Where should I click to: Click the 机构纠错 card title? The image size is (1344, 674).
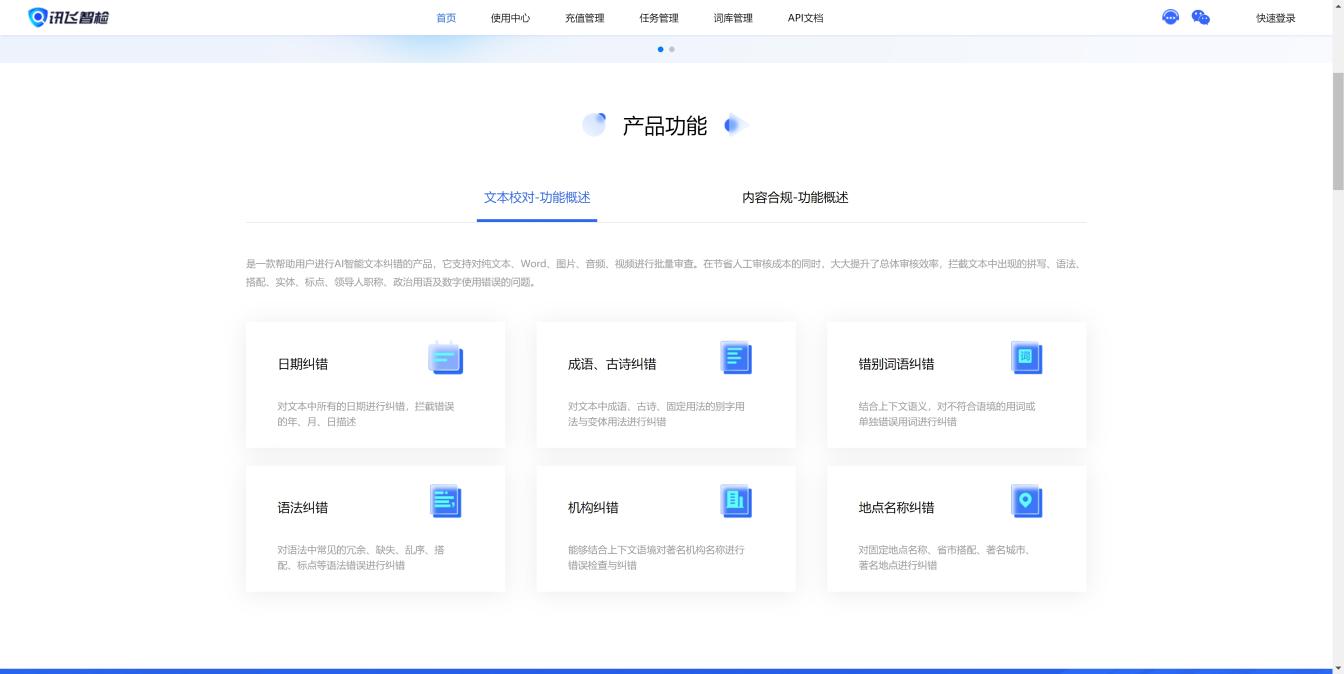click(x=593, y=508)
